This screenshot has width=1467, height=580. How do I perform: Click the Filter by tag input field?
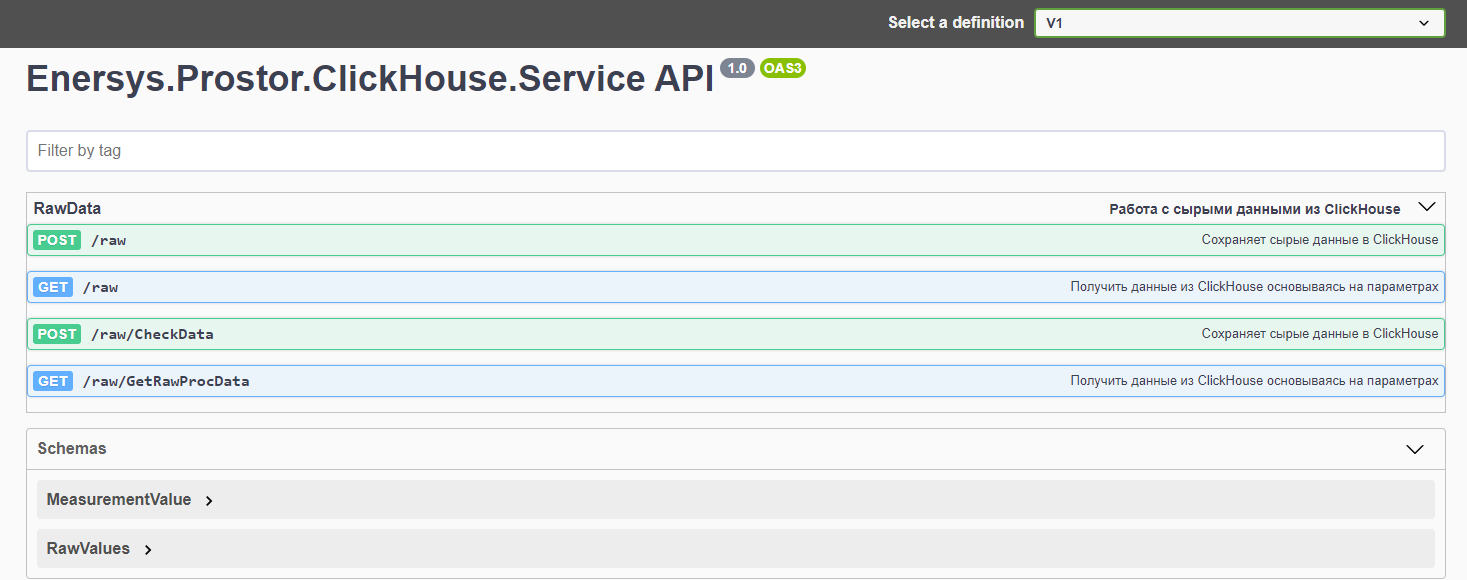(x=735, y=151)
